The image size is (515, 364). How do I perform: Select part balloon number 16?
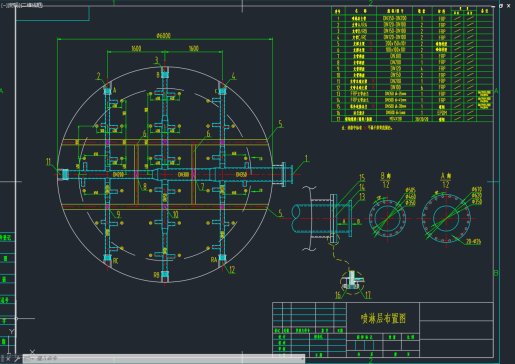pos(338,295)
